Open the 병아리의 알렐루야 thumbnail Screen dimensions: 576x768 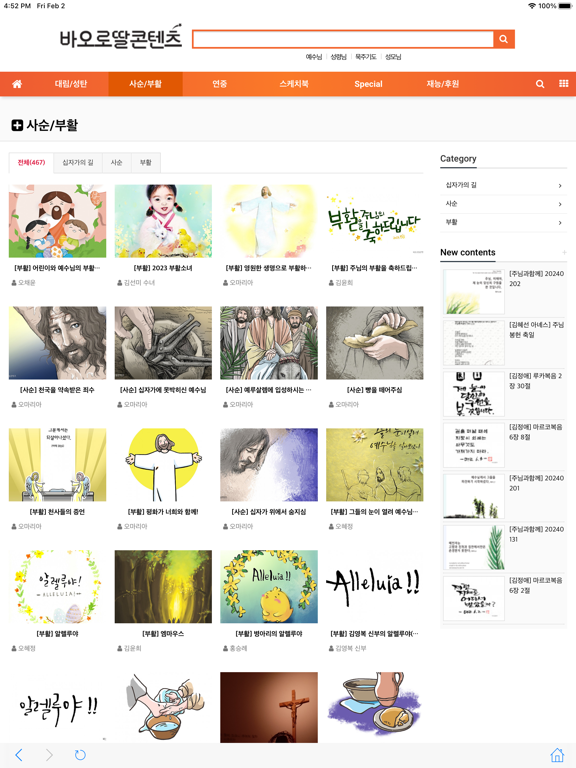click(269, 586)
